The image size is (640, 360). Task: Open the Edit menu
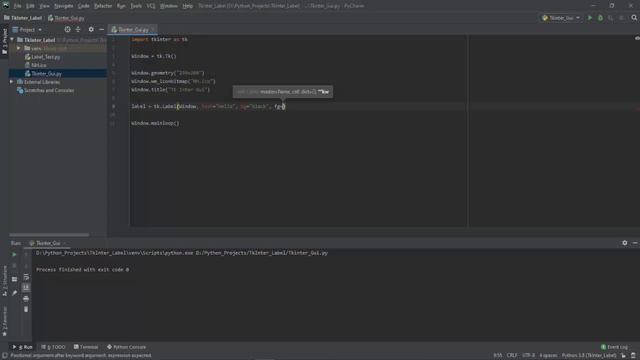(30, 6)
